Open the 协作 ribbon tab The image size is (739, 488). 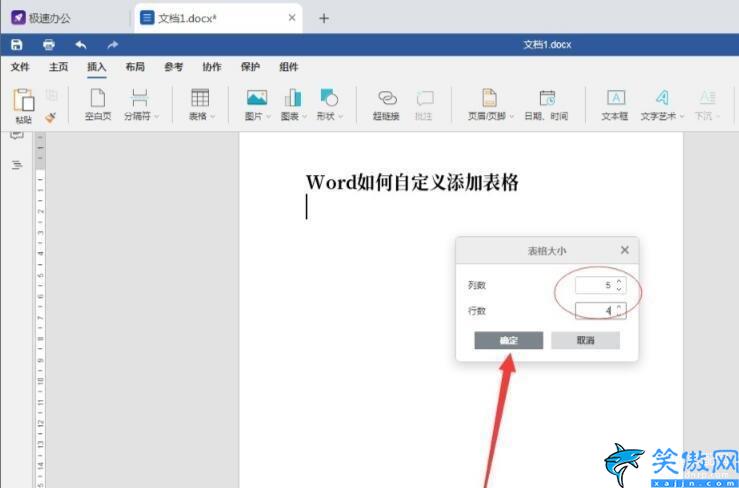pos(212,67)
